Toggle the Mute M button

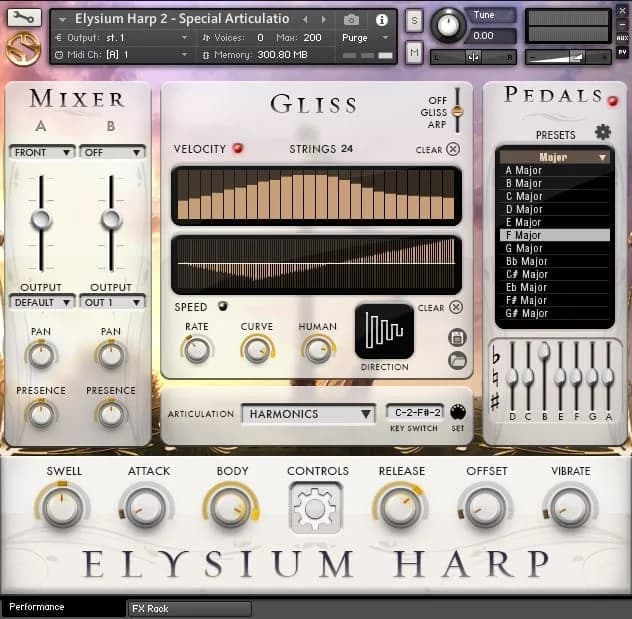tap(414, 52)
